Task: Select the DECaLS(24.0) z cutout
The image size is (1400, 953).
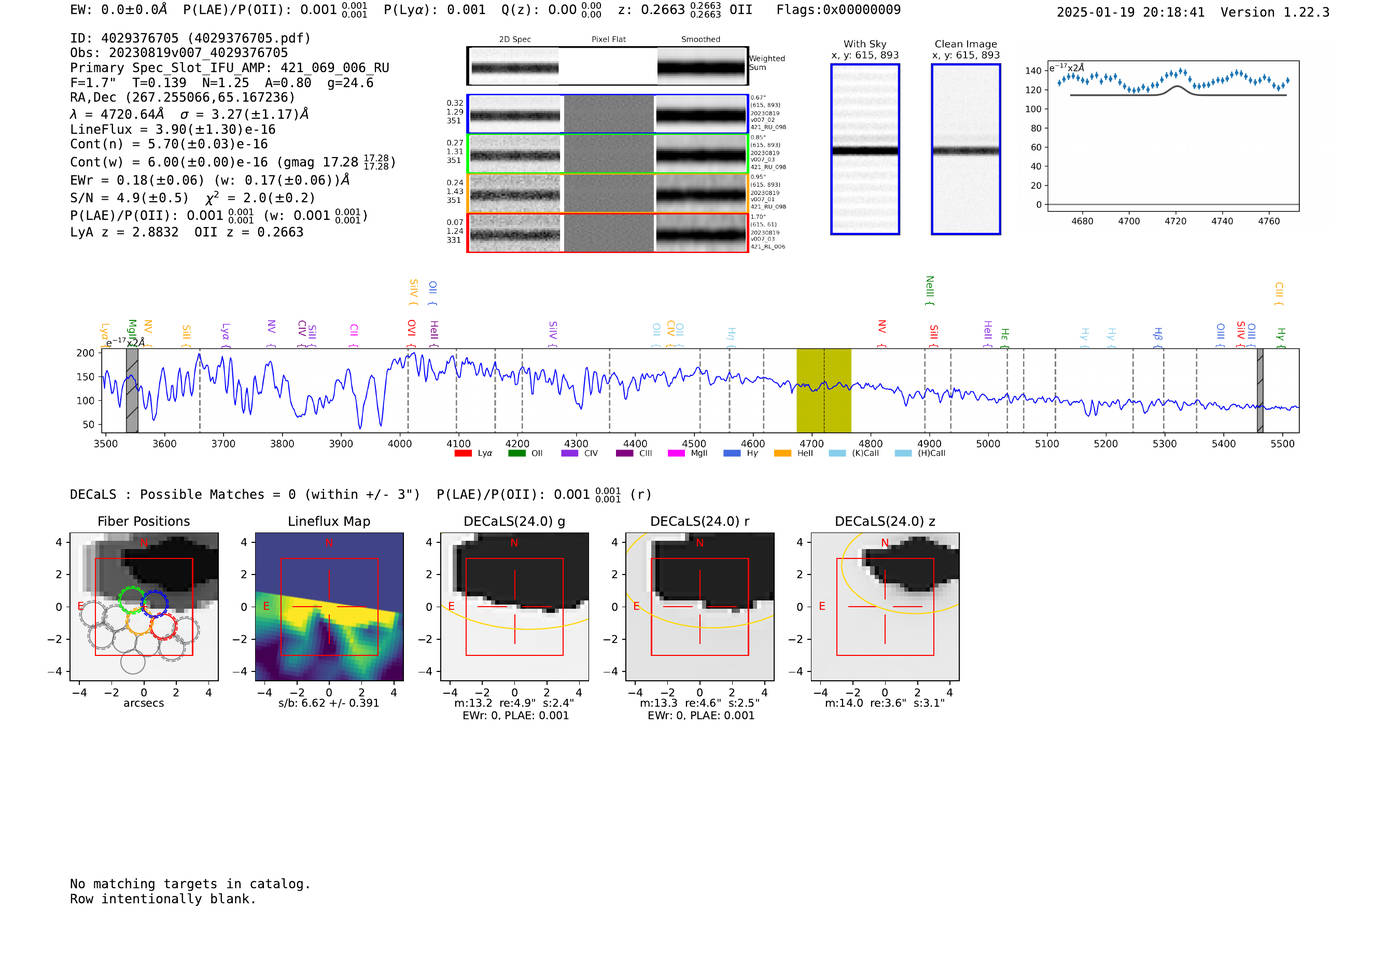Action: [x=885, y=606]
